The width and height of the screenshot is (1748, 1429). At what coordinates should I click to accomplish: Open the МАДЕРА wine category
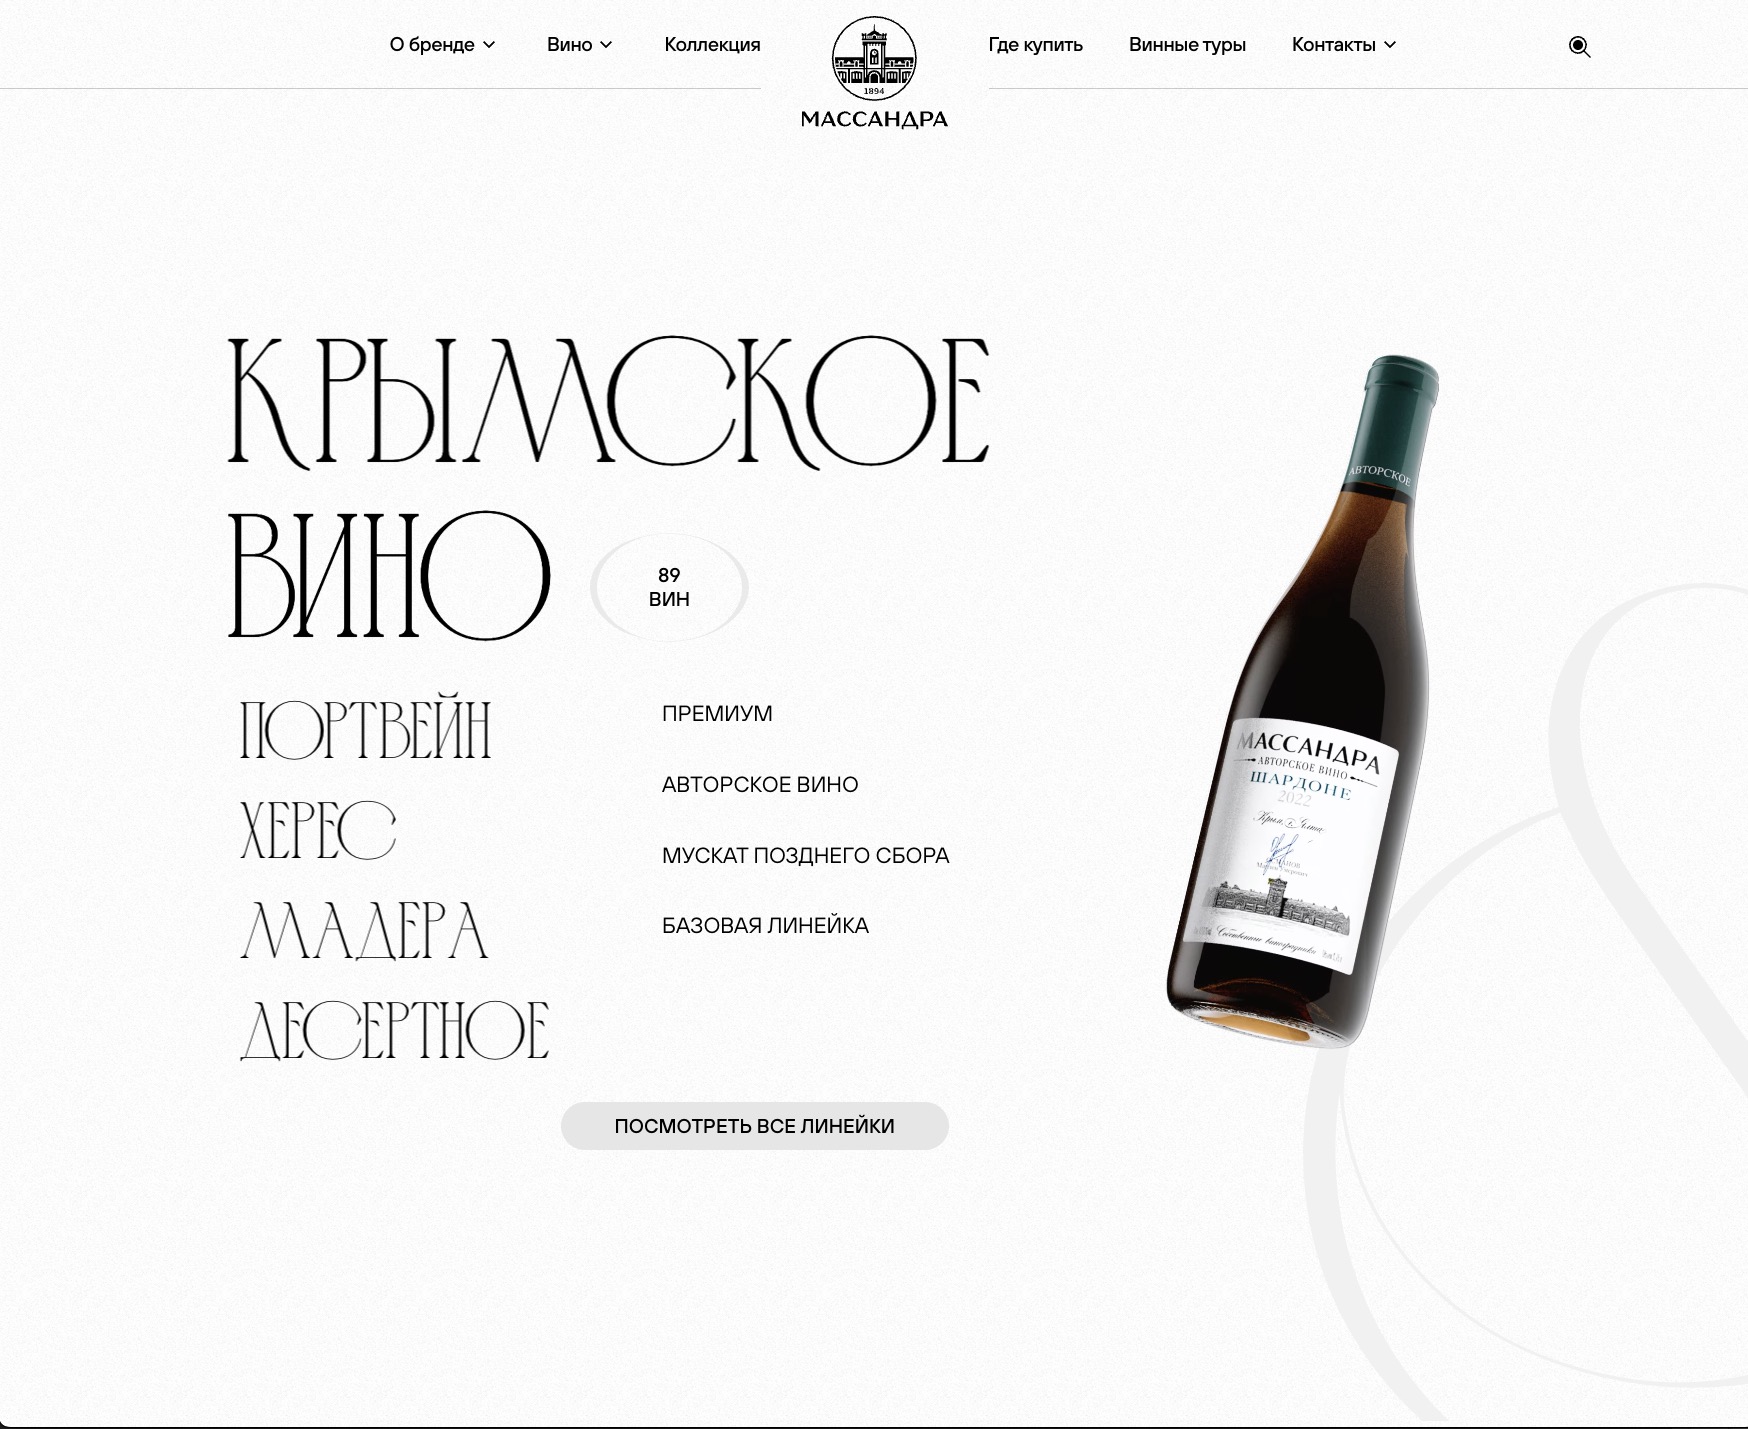[364, 931]
